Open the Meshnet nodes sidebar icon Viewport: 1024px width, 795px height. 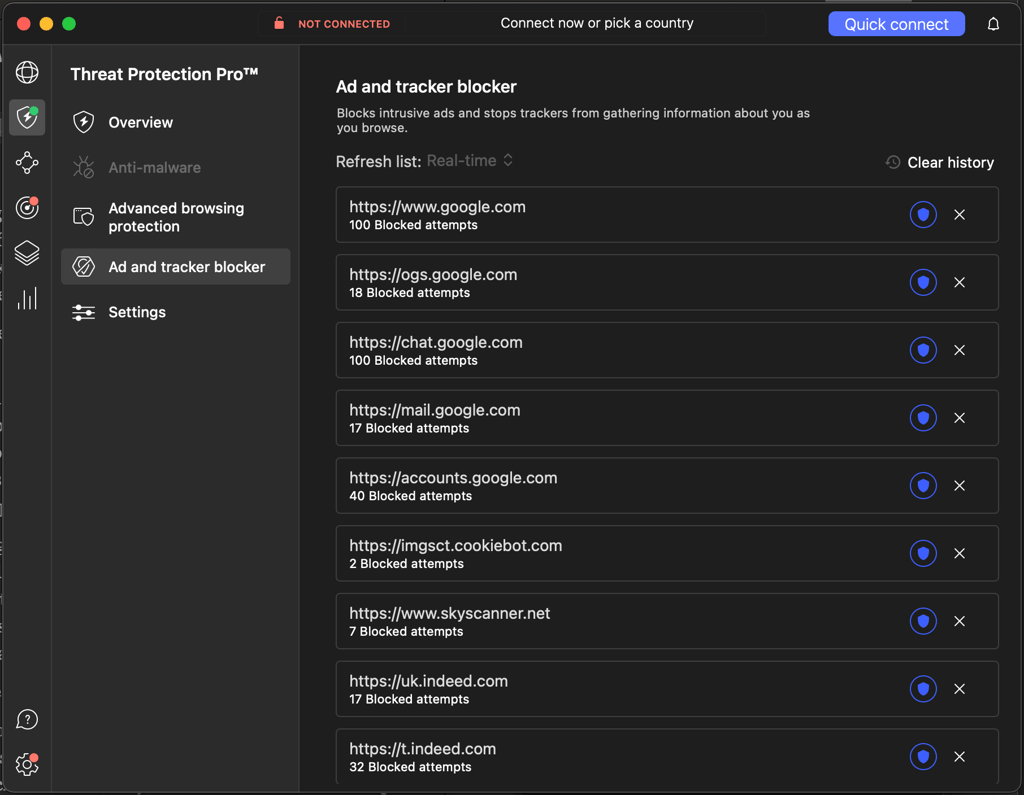[27, 163]
